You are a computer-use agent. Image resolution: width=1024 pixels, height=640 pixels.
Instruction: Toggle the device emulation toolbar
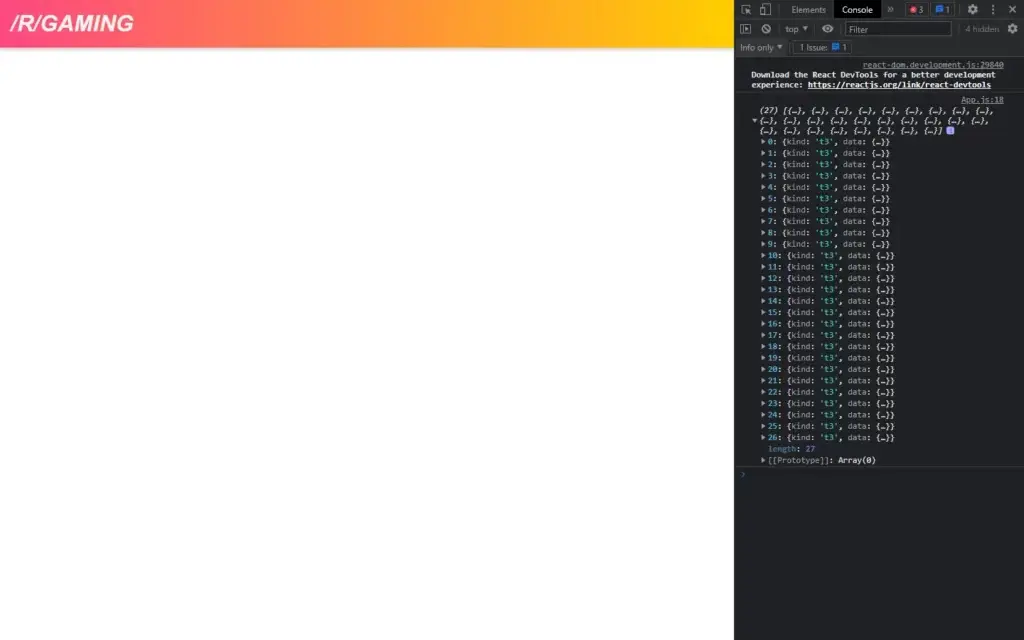(x=764, y=9)
